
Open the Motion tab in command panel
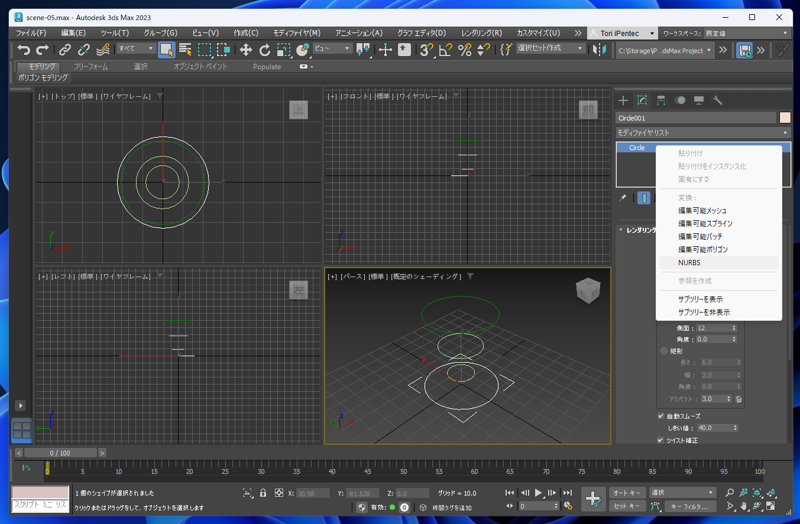click(x=680, y=100)
